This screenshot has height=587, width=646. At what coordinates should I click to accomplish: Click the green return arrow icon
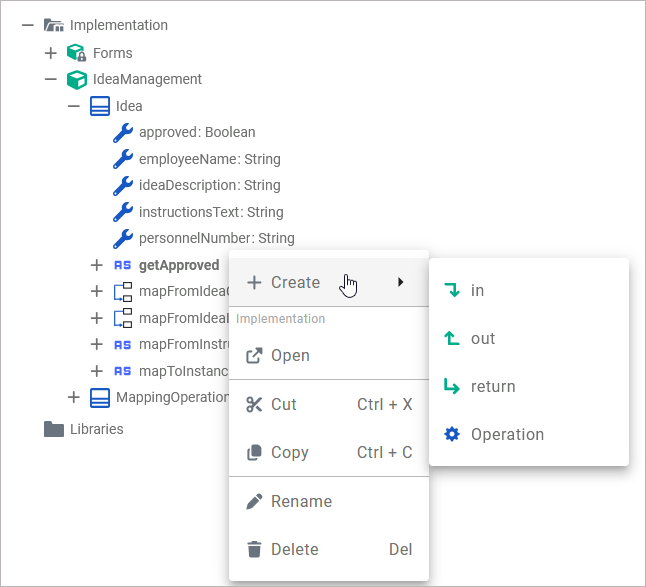click(452, 387)
